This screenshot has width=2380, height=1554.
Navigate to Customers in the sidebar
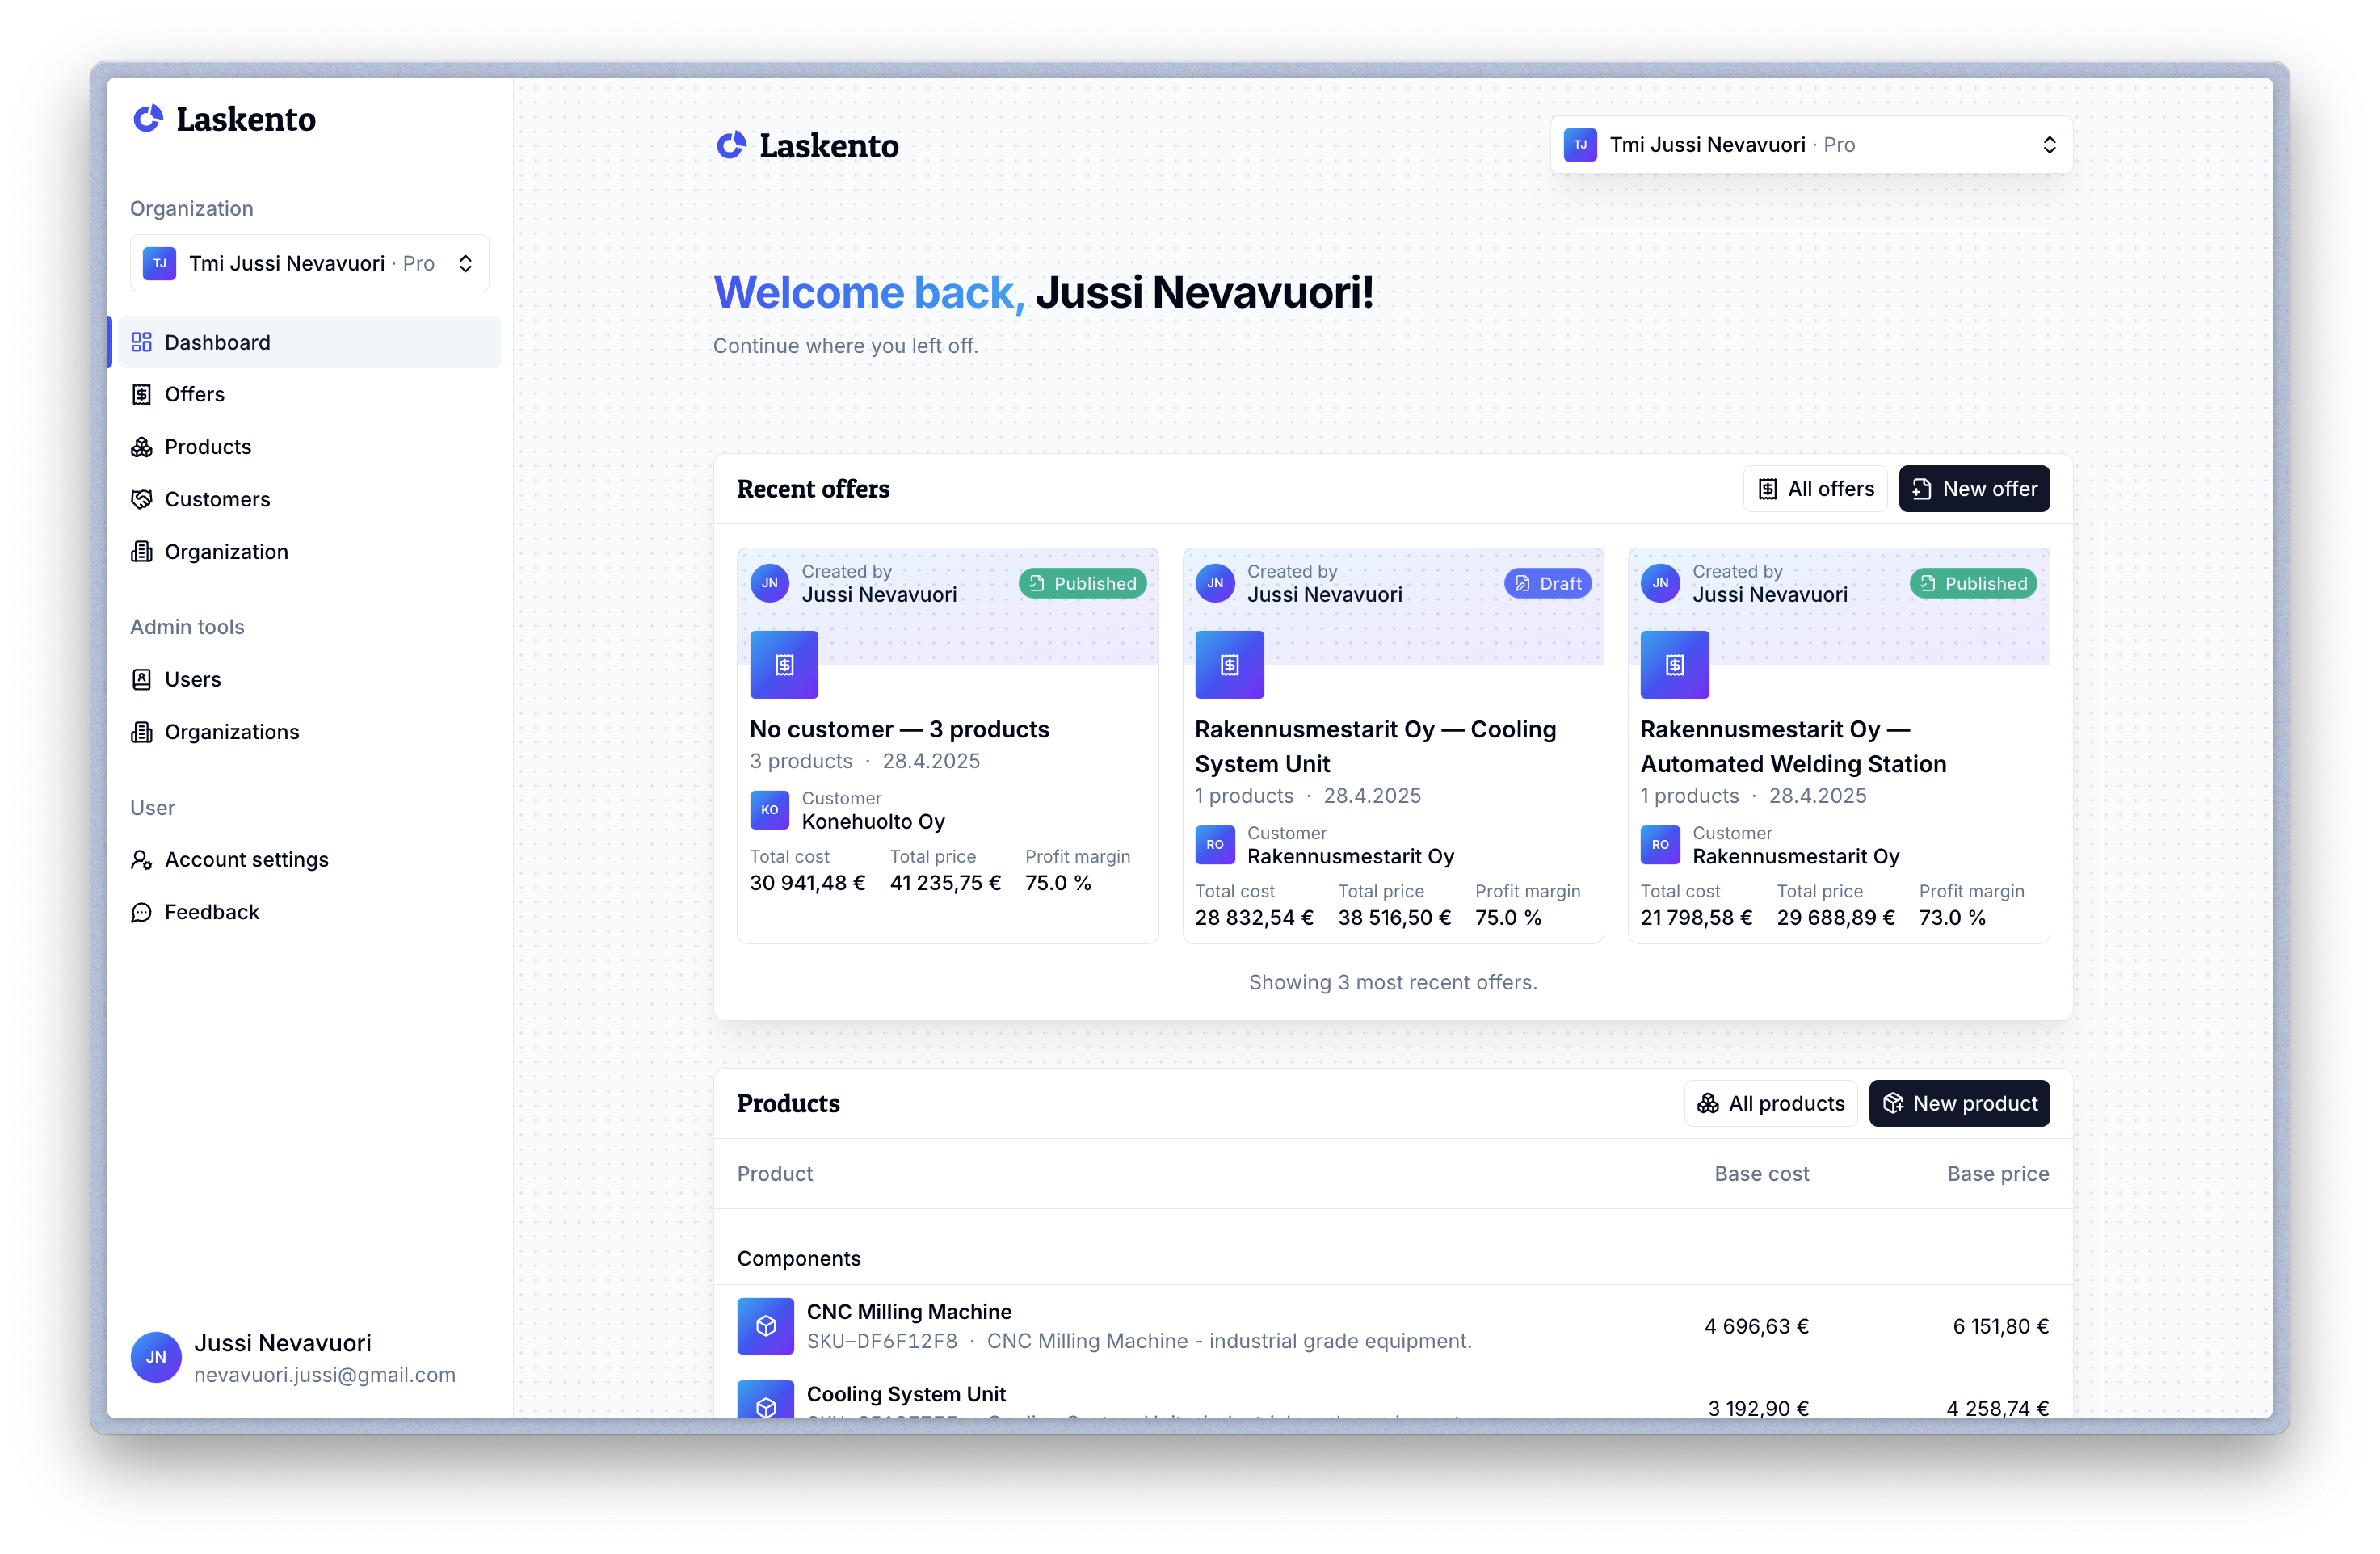click(217, 499)
